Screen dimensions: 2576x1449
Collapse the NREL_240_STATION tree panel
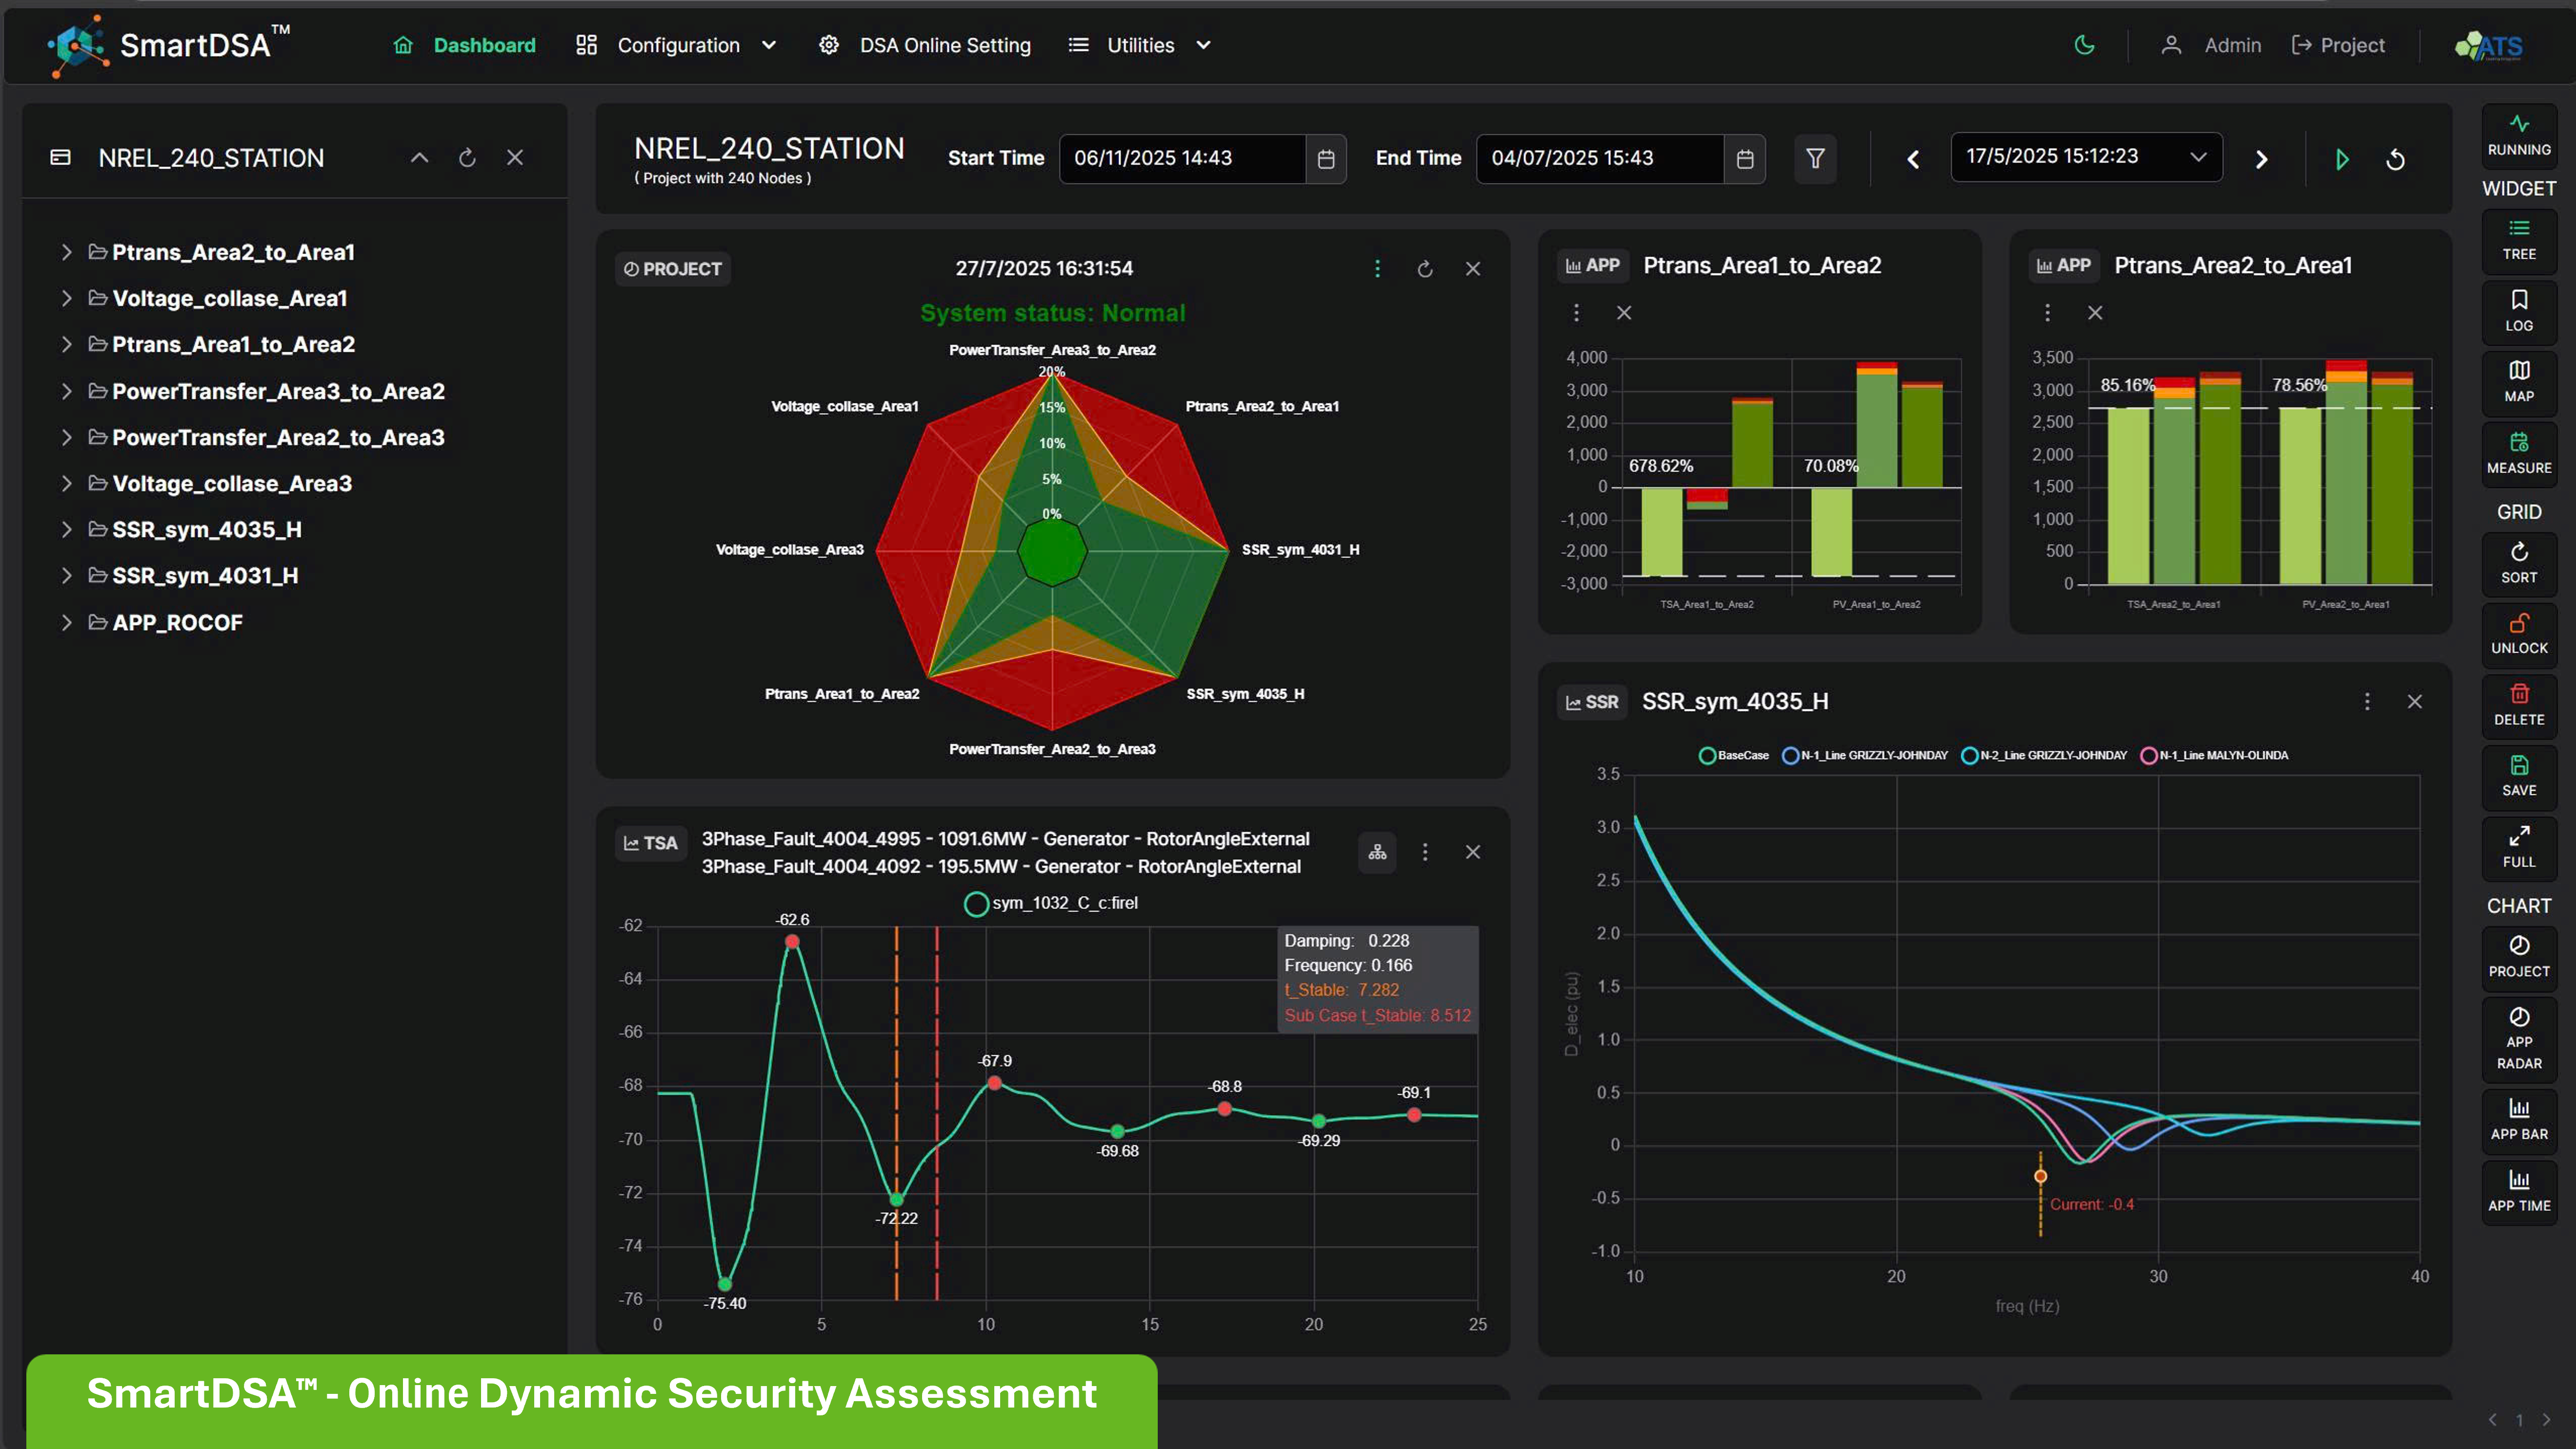pos(419,158)
